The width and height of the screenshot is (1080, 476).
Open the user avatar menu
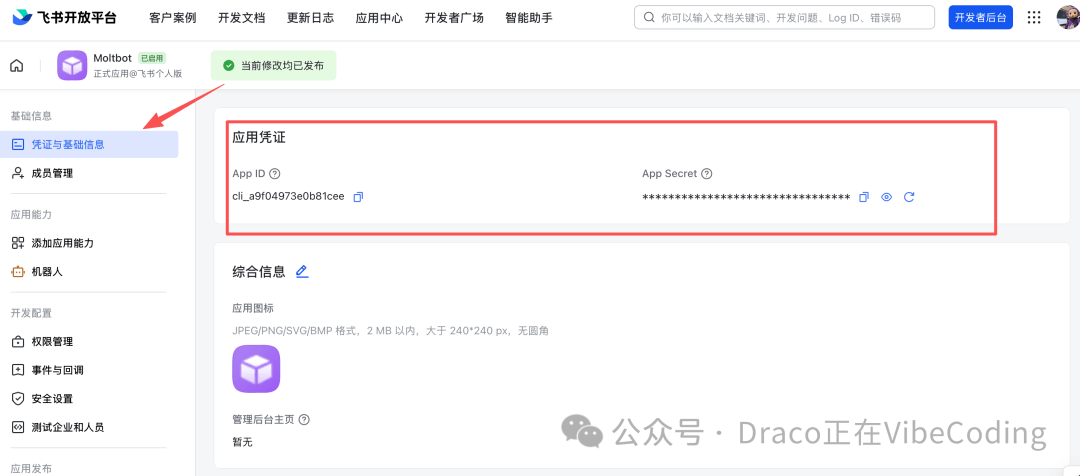pyautogui.click(x=1068, y=17)
